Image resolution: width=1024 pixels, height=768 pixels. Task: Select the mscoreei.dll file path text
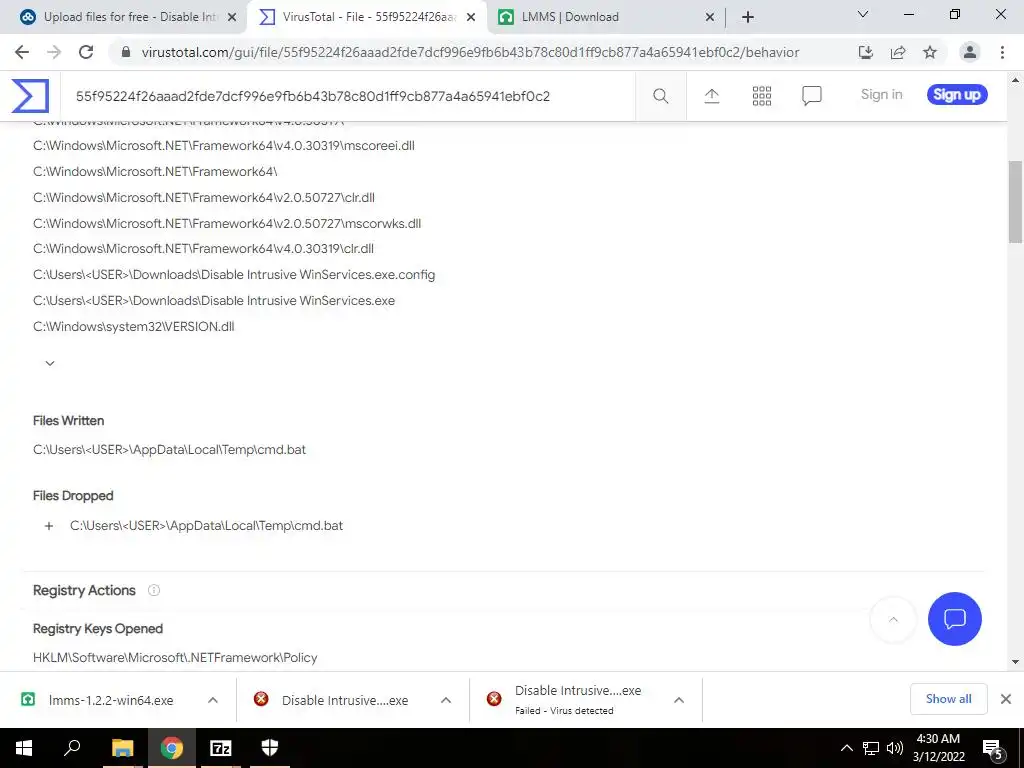pos(224,146)
